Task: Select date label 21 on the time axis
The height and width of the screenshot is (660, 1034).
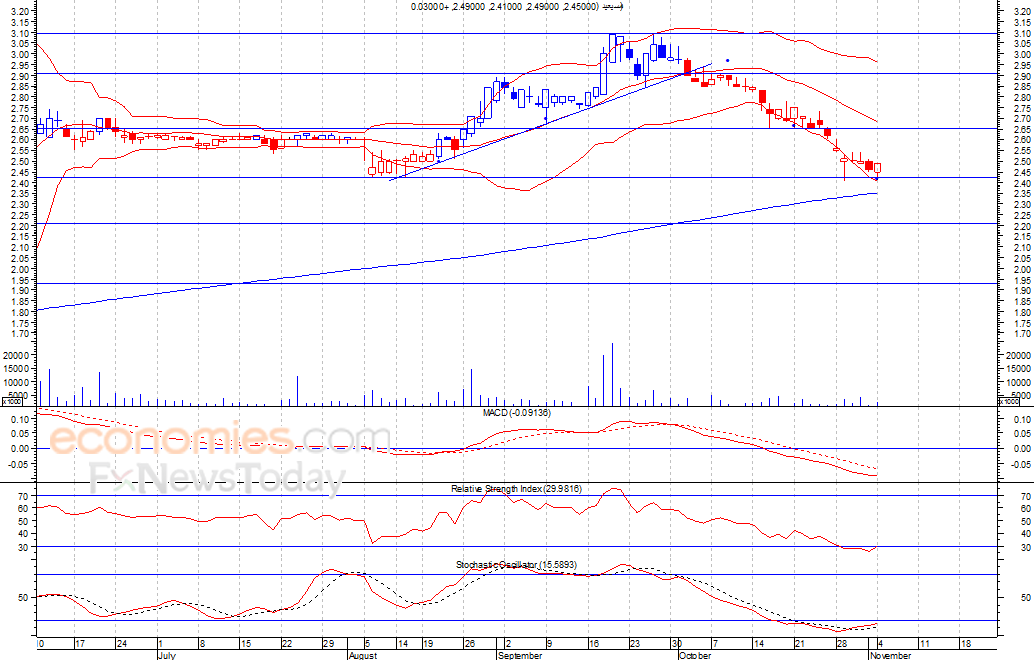Action: coord(800,644)
